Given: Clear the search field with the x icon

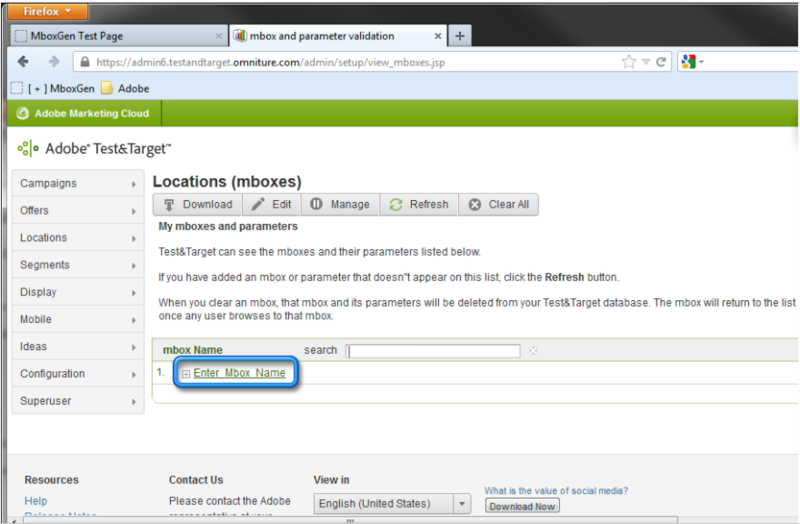Looking at the screenshot, I should [x=533, y=351].
